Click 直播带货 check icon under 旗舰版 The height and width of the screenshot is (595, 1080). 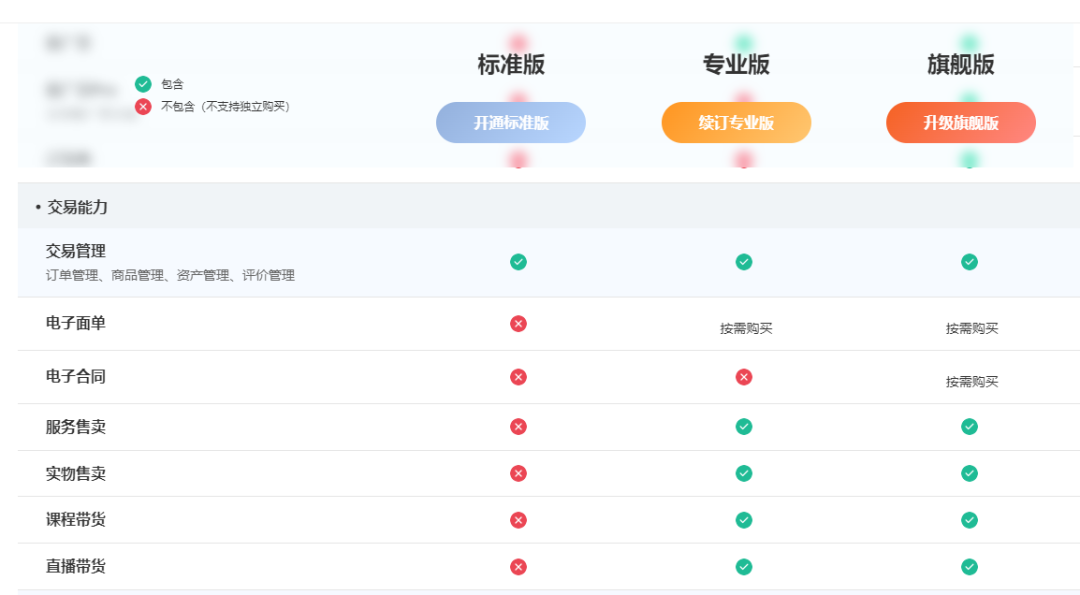pos(969,567)
